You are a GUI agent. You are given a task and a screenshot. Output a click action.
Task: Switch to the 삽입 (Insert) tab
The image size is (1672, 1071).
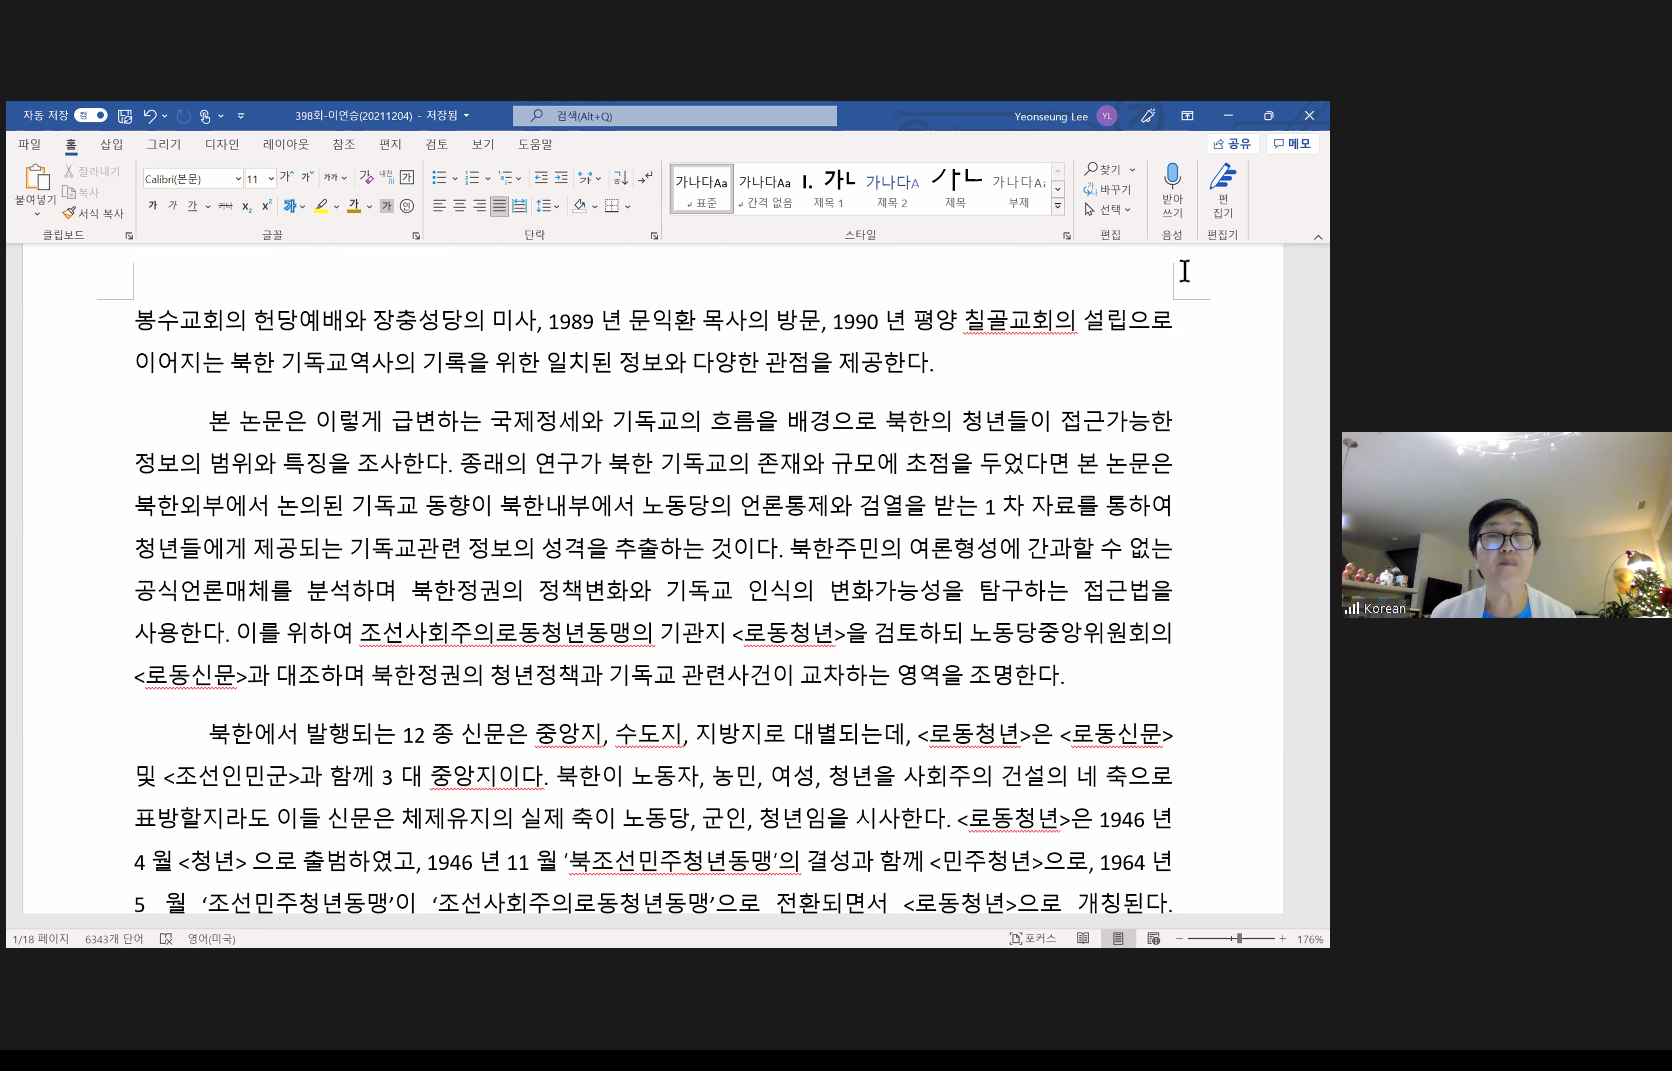pyautogui.click(x=112, y=144)
